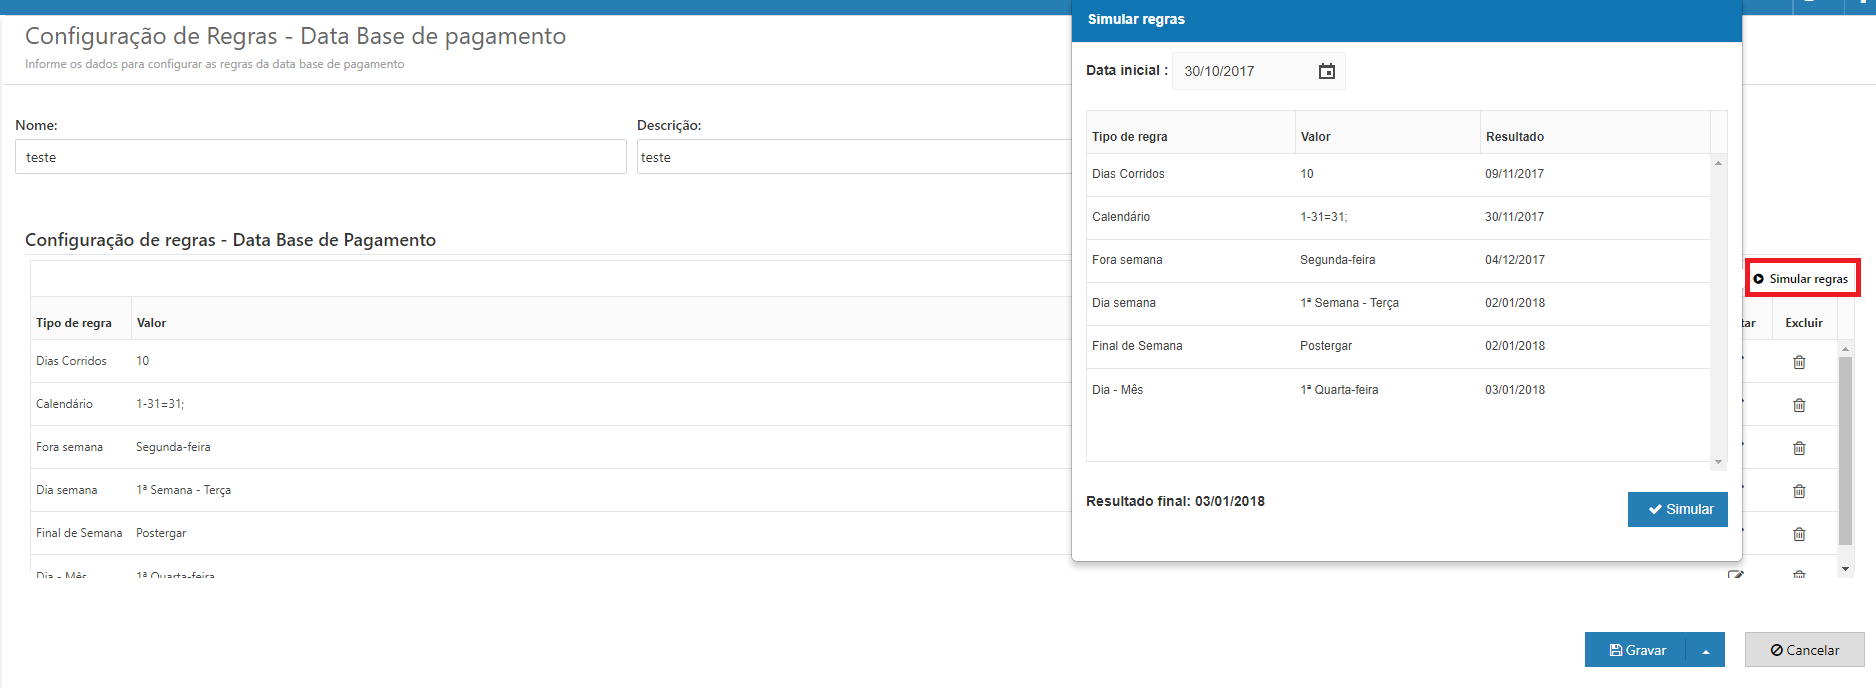
Task: Click result 04/12/2017 for Fora semana
Action: tap(1514, 260)
